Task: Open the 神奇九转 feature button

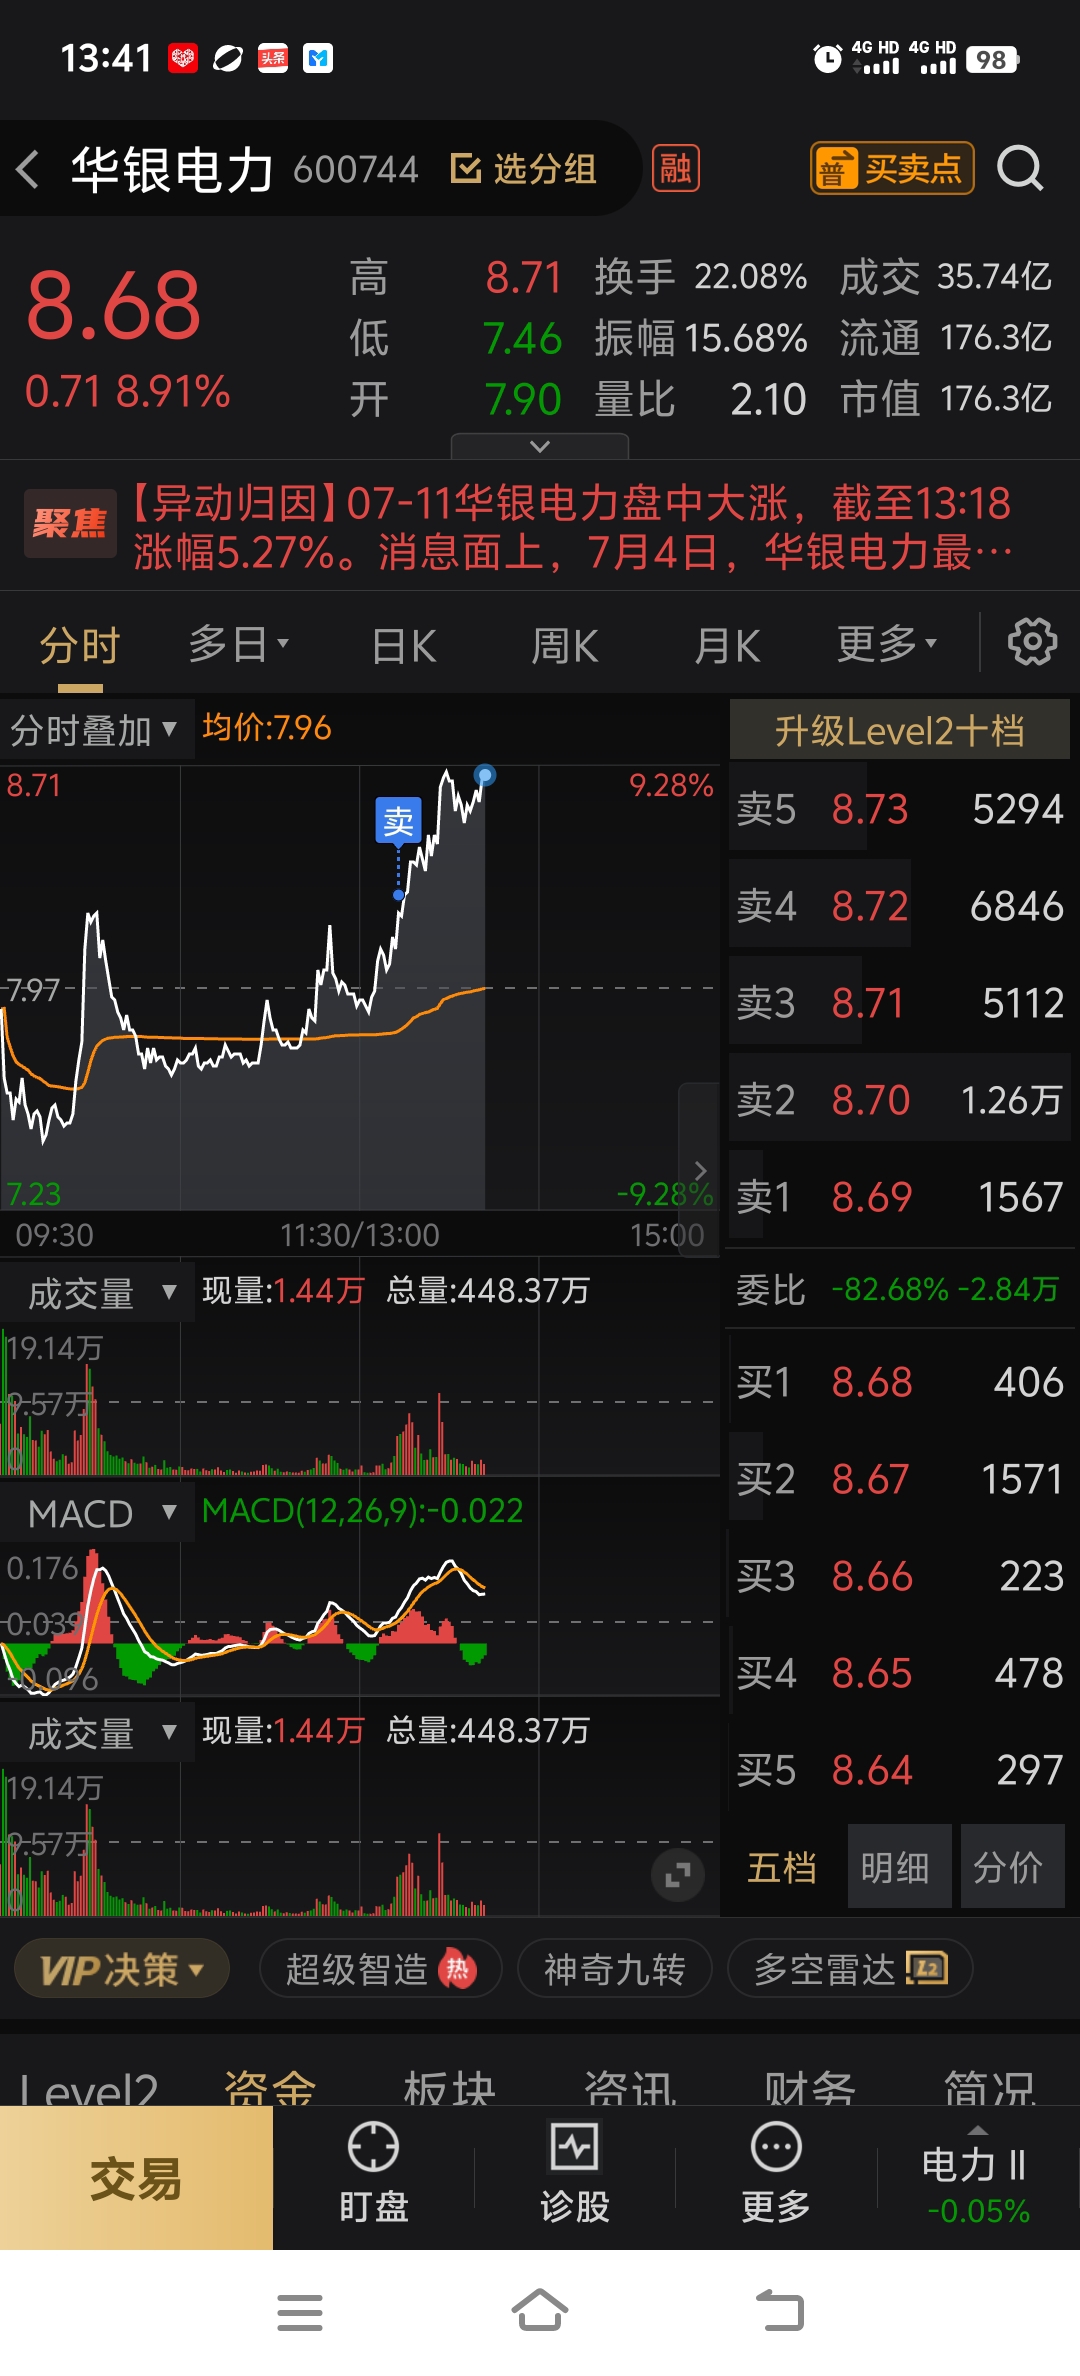Action: [x=615, y=1969]
